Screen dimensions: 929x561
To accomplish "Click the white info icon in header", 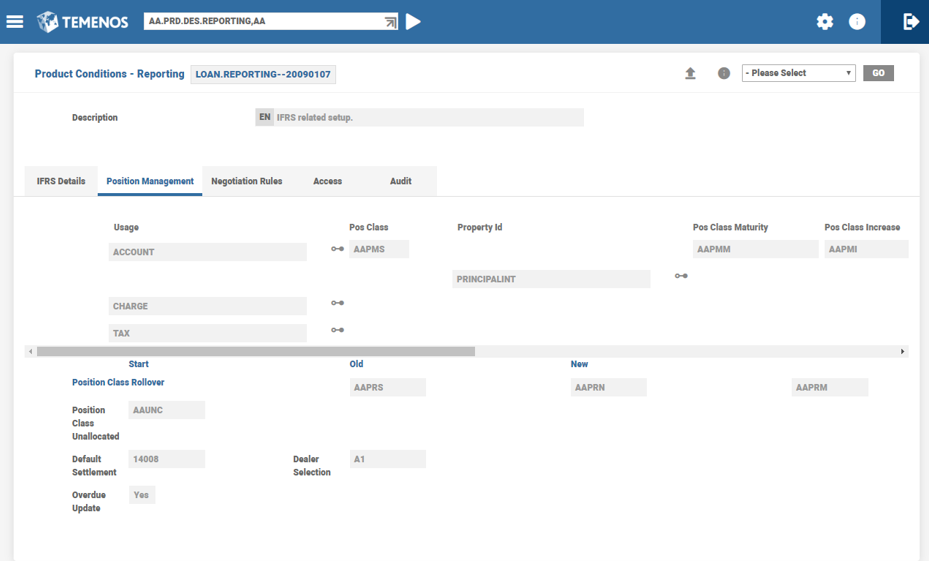I will 857,21.
